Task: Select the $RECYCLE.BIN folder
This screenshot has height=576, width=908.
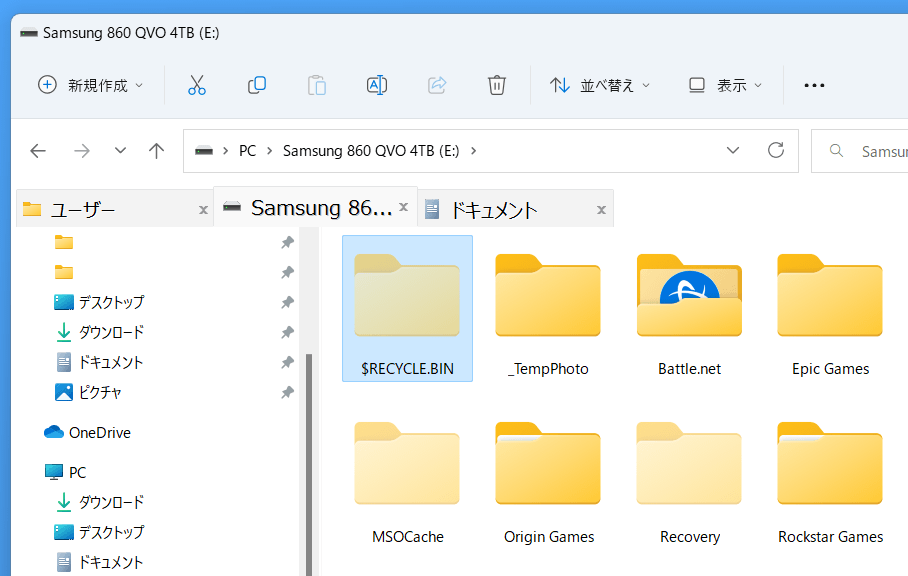Action: [x=407, y=309]
